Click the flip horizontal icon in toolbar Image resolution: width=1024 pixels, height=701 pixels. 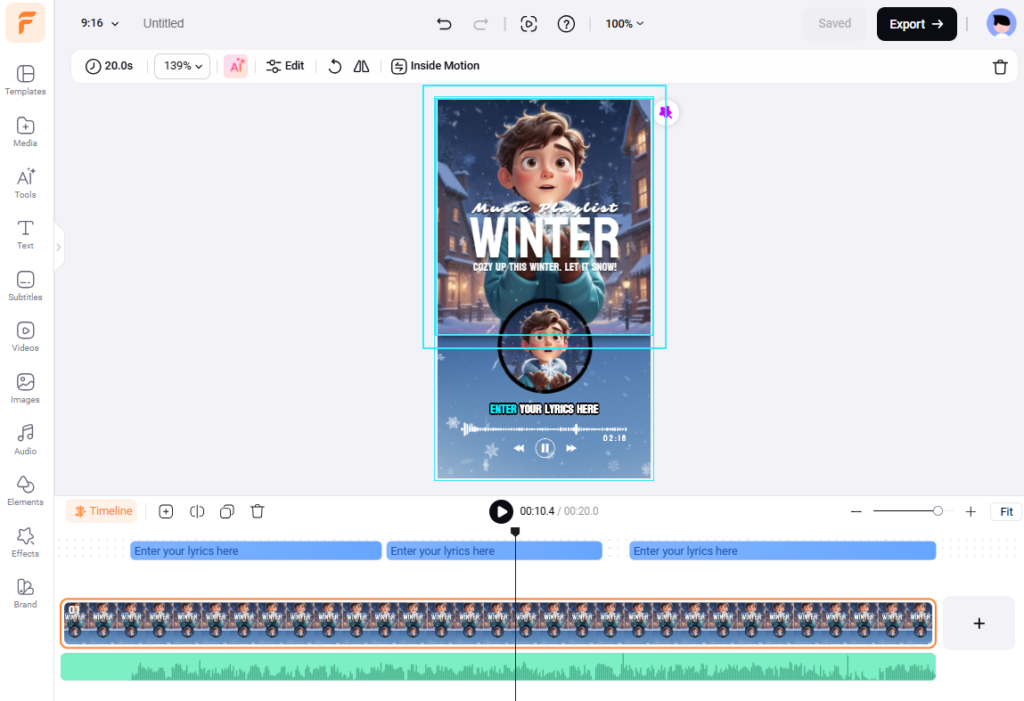click(x=362, y=66)
